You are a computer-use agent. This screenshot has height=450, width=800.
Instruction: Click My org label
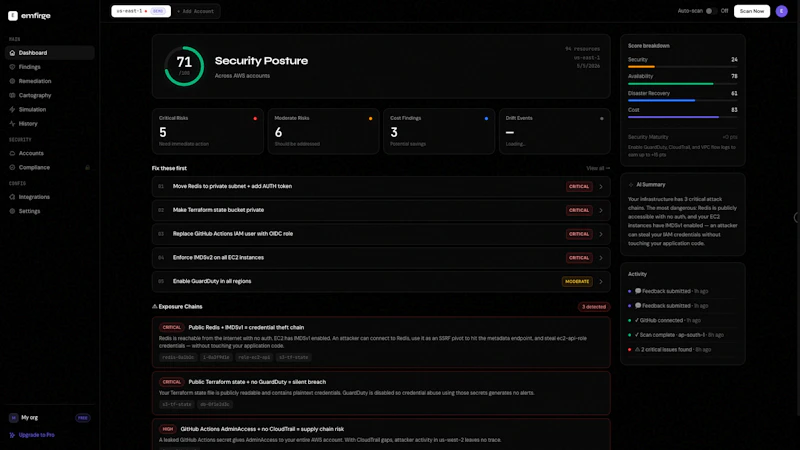click(x=30, y=417)
